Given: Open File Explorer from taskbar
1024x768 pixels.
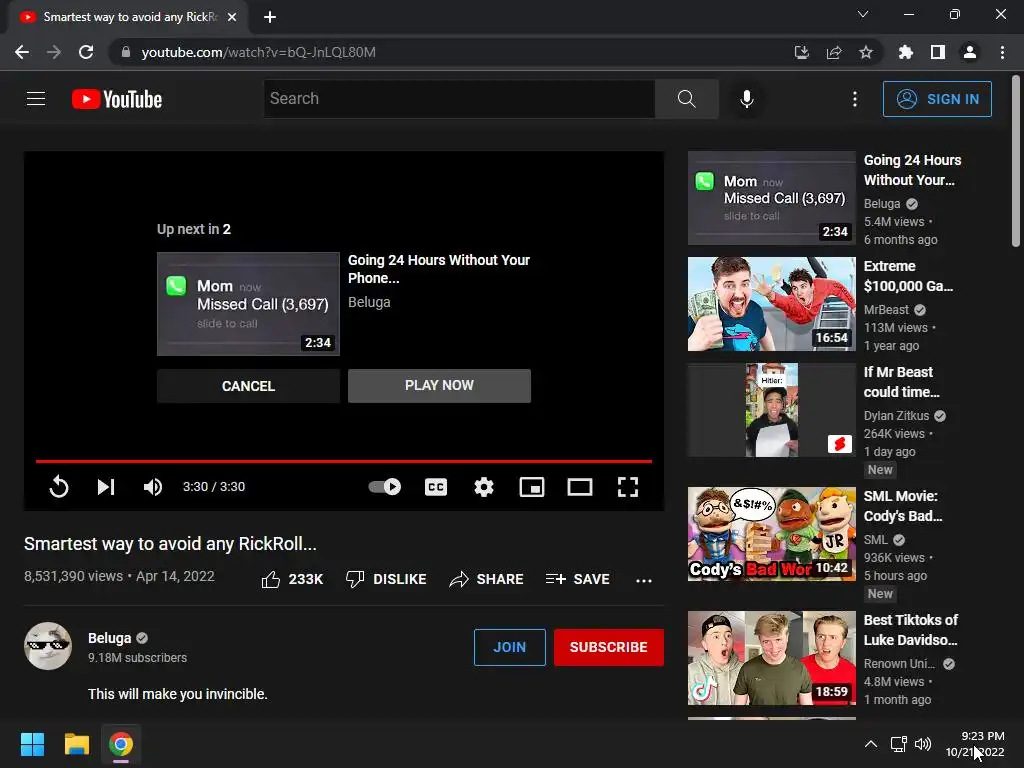Looking at the screenshot, I should pyautogui.click(x=76, y=744).
